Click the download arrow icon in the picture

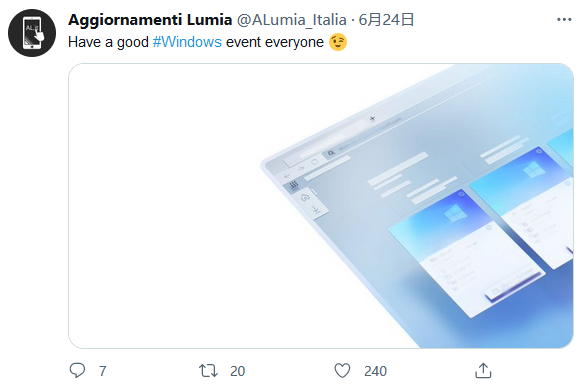(316, 211)
